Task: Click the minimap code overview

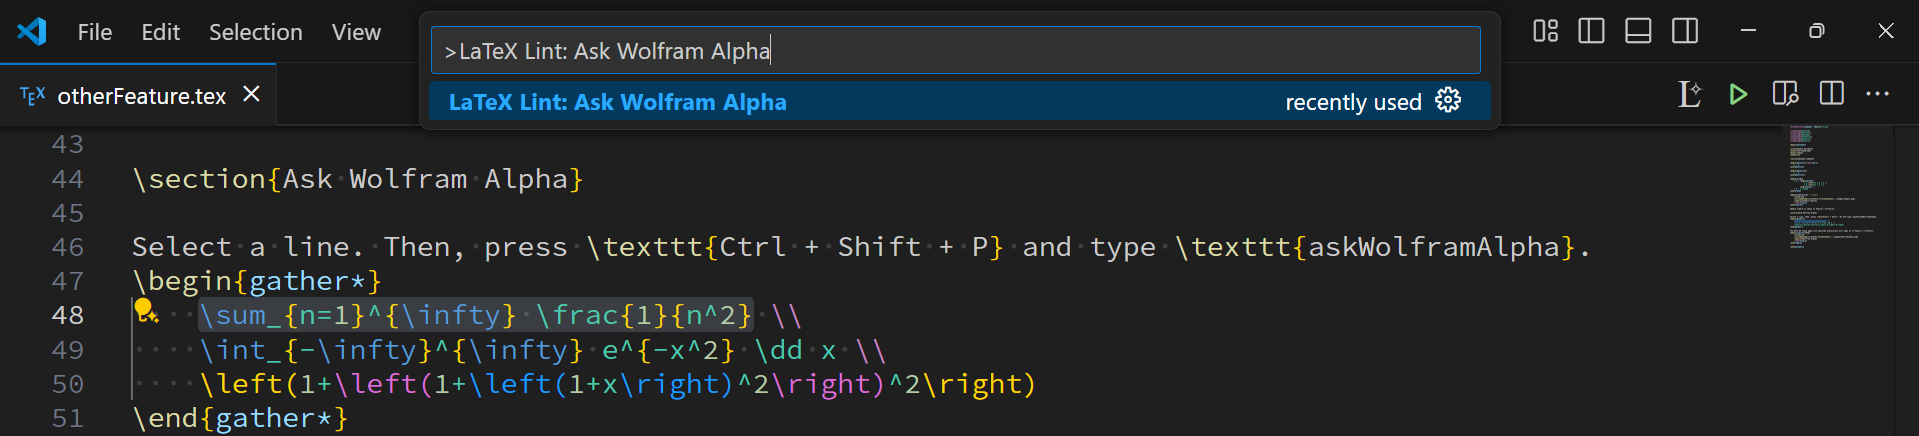Action: click(1838, 187)
